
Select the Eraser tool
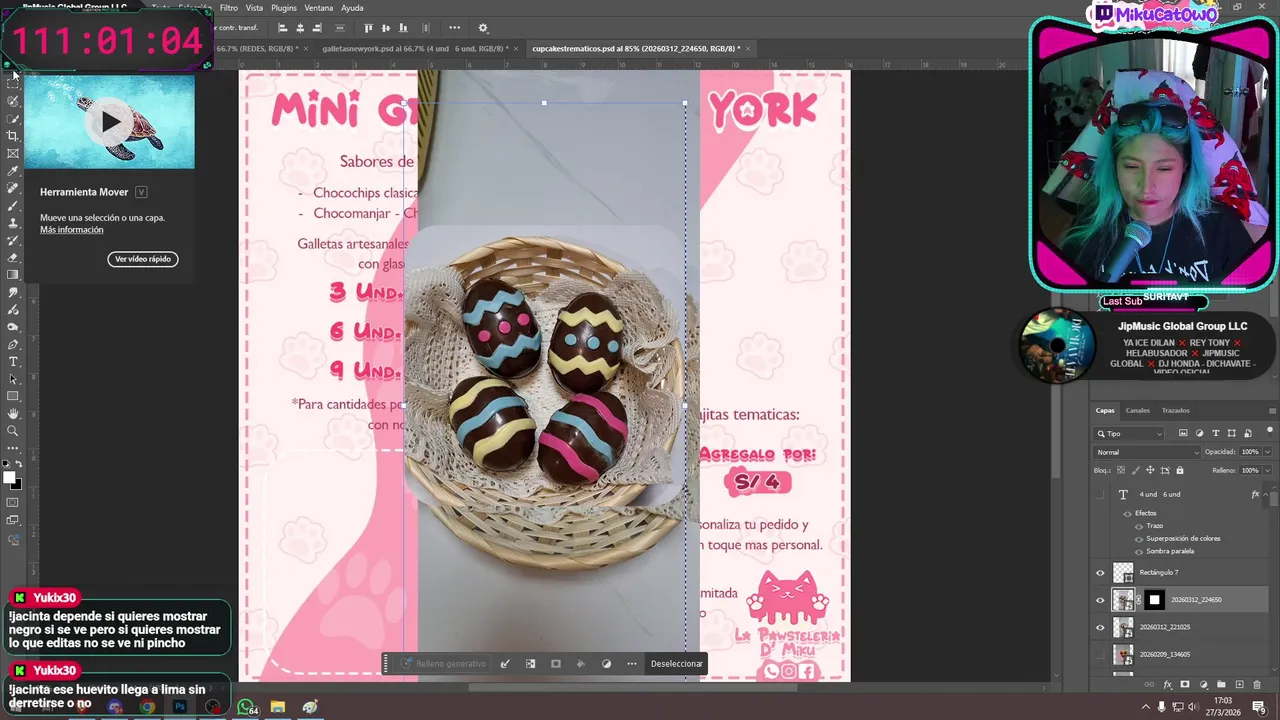pyautogui.click(x=13, y=257)
